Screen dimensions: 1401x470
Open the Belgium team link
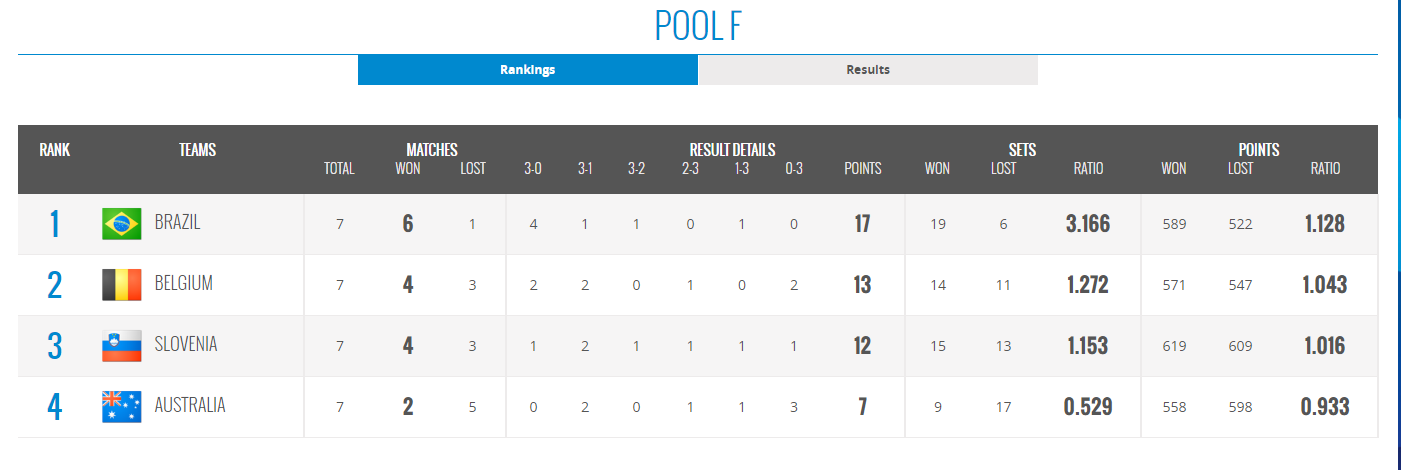pos(183,284)
